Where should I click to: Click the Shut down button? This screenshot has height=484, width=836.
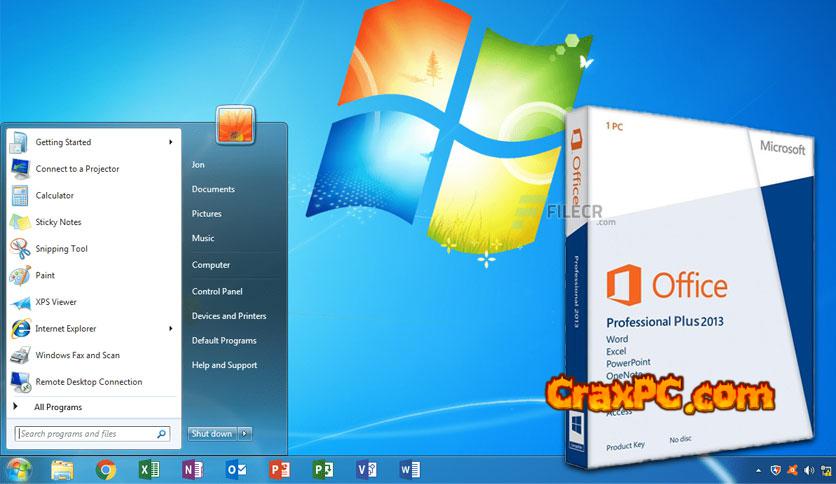pyautogui.click(x=213, y=434)
